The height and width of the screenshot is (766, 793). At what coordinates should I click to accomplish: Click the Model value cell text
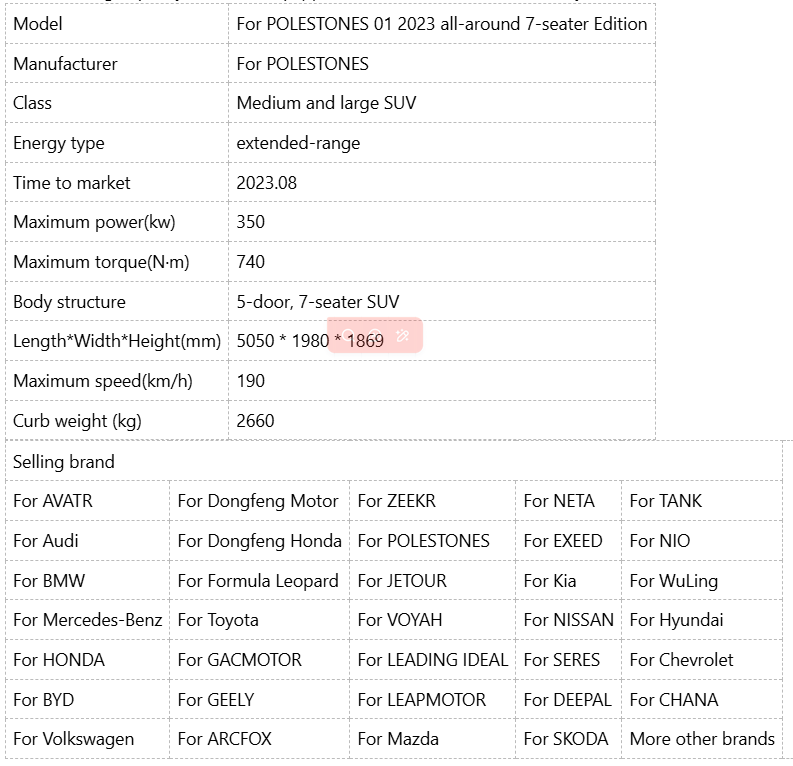(x=441, y=24)
